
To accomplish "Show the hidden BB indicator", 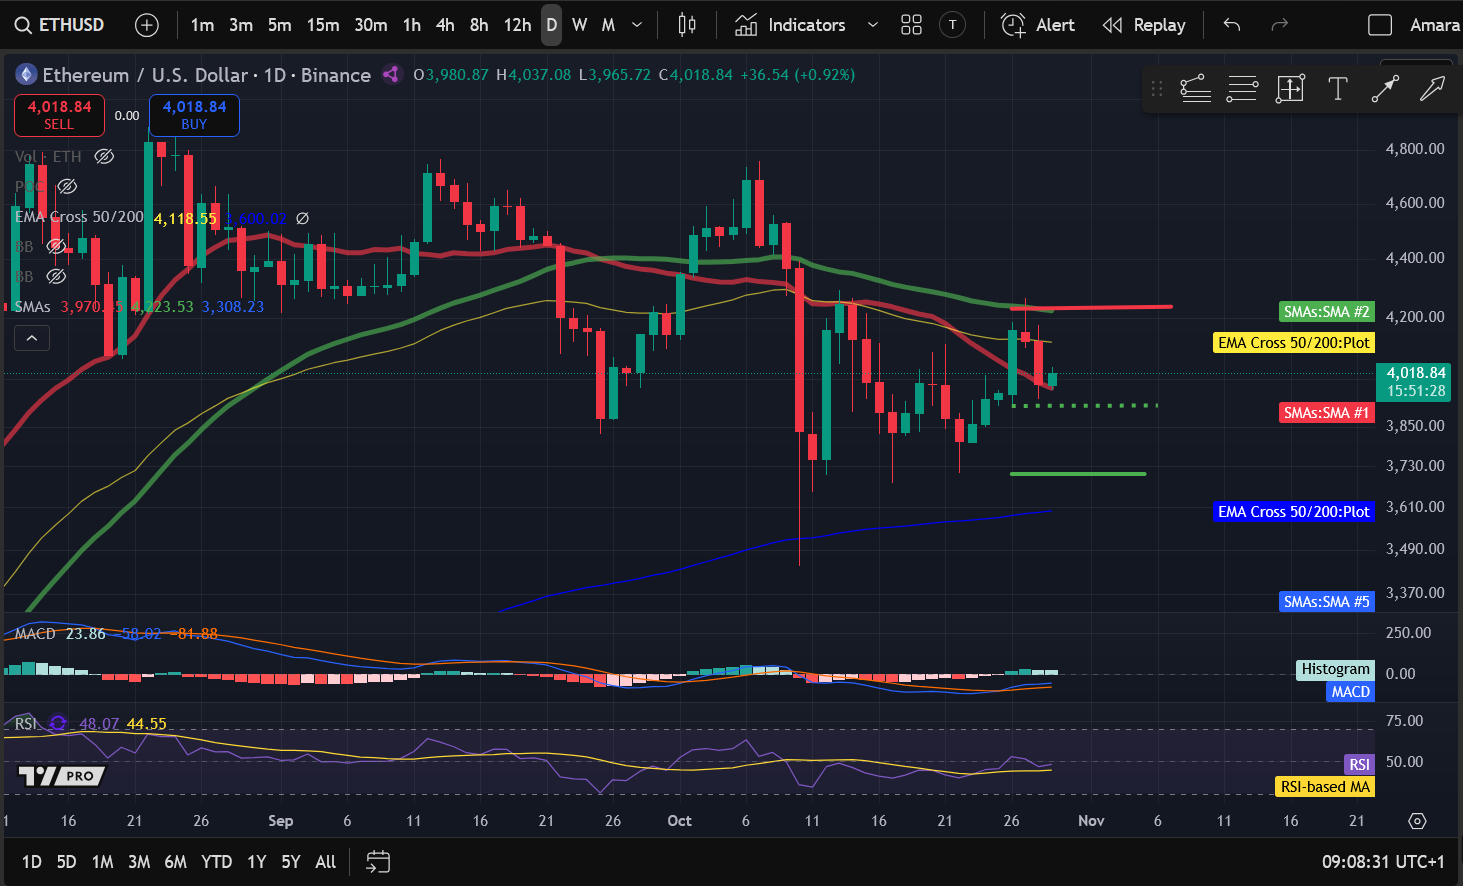I will coord(57,246).
